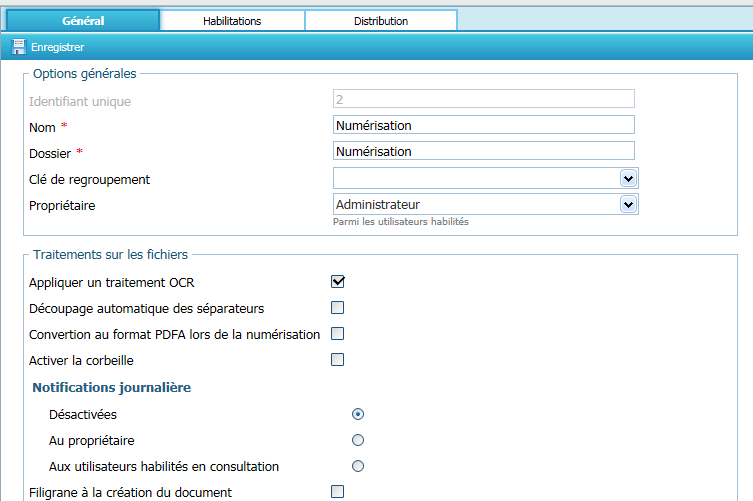Click the Identifiant unique field
The image size is (753, 501).
pos(484,99)
